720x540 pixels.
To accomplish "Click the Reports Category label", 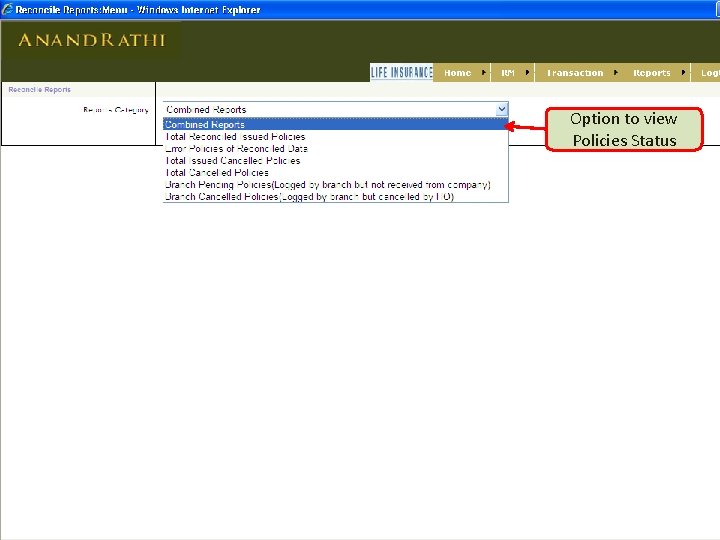I will pyautogui.click(x=116, y=110).
